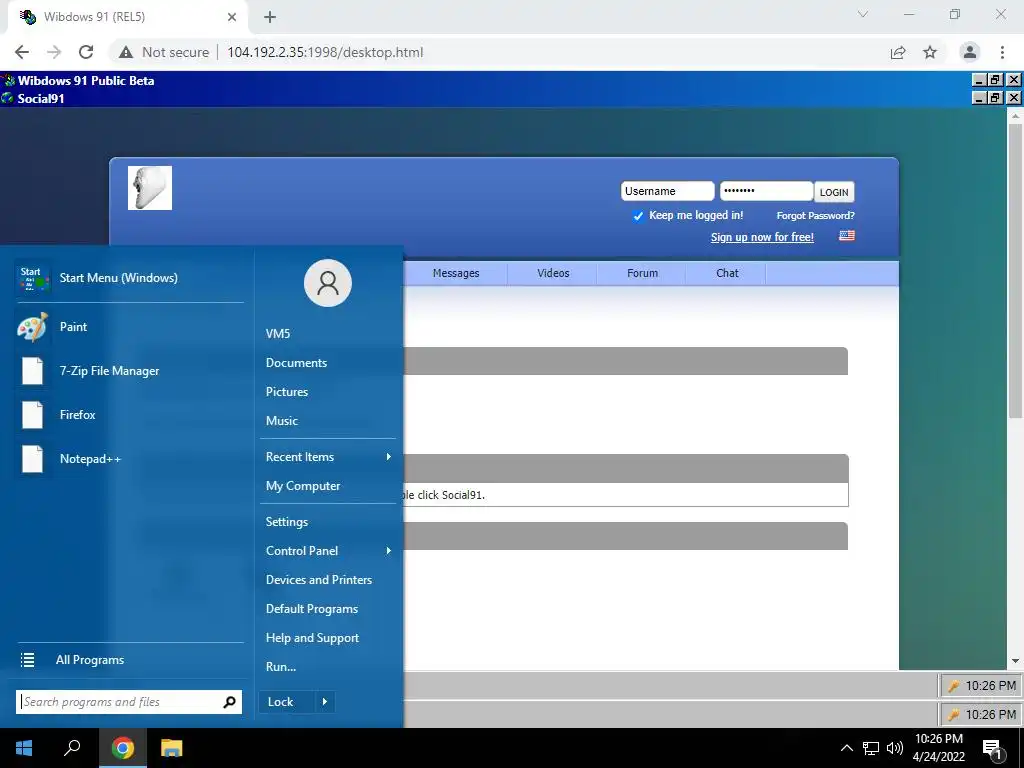Viewport: 1024px width, 768px height.
Task: Click VM5 user folder entry
Action: (x=278, y=334)
